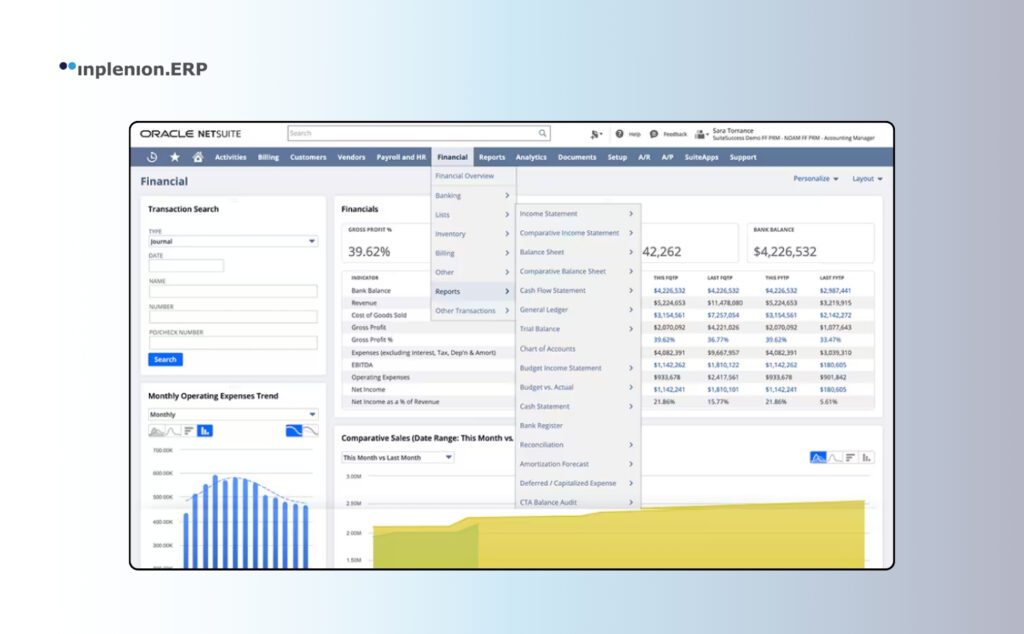Open the Reports tab in navigation bar
This screenshot has height=634, width=1024.
pos(492,157)
